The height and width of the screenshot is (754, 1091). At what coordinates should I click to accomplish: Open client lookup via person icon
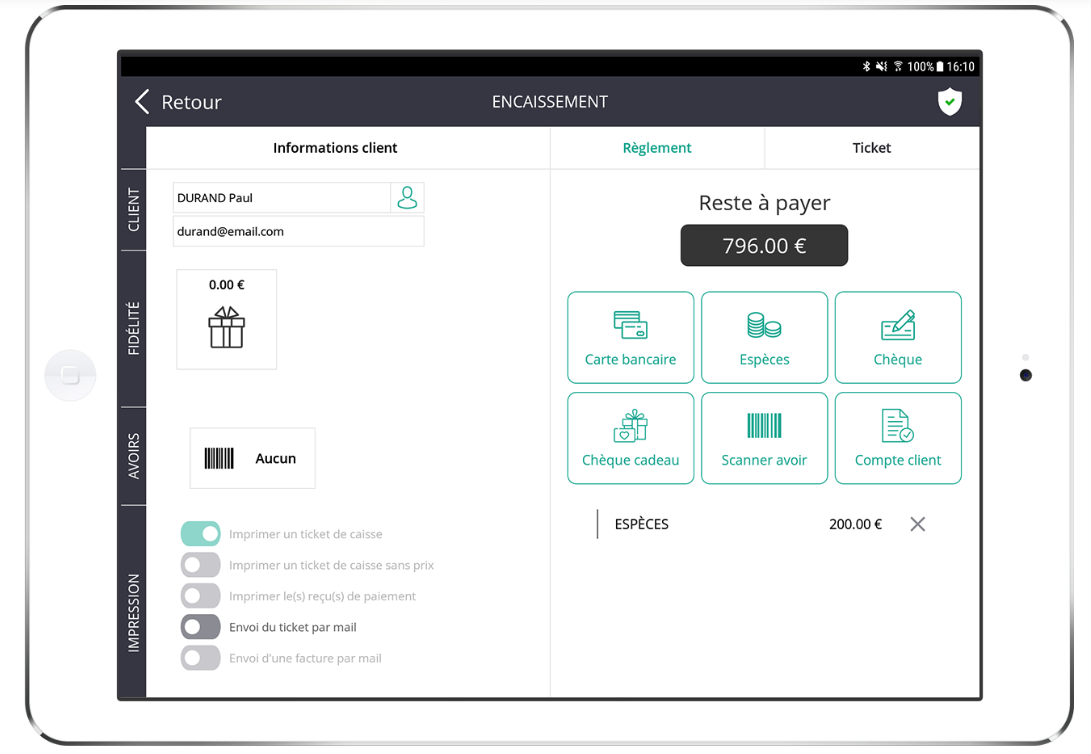[x=407, y=198]
